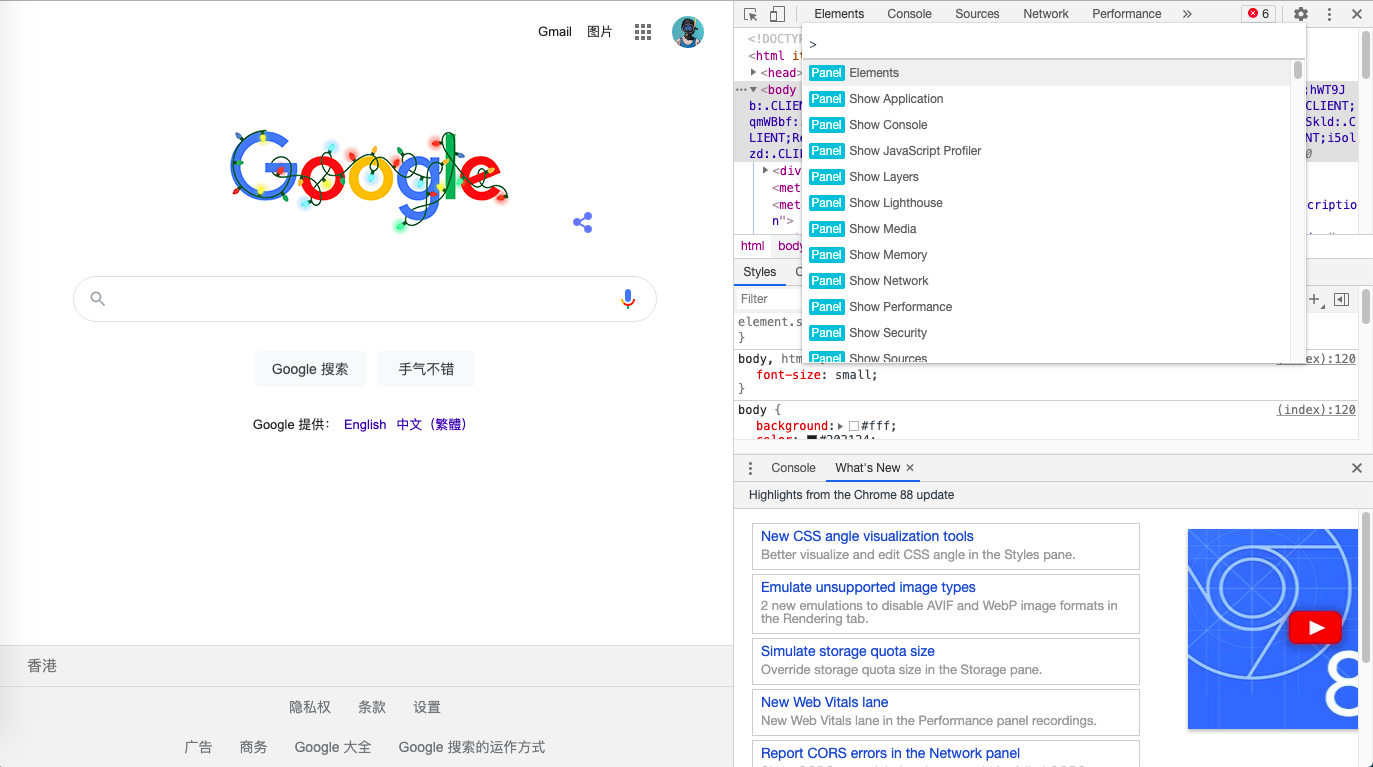Open the 图片 images link

(x=600, y=32)
